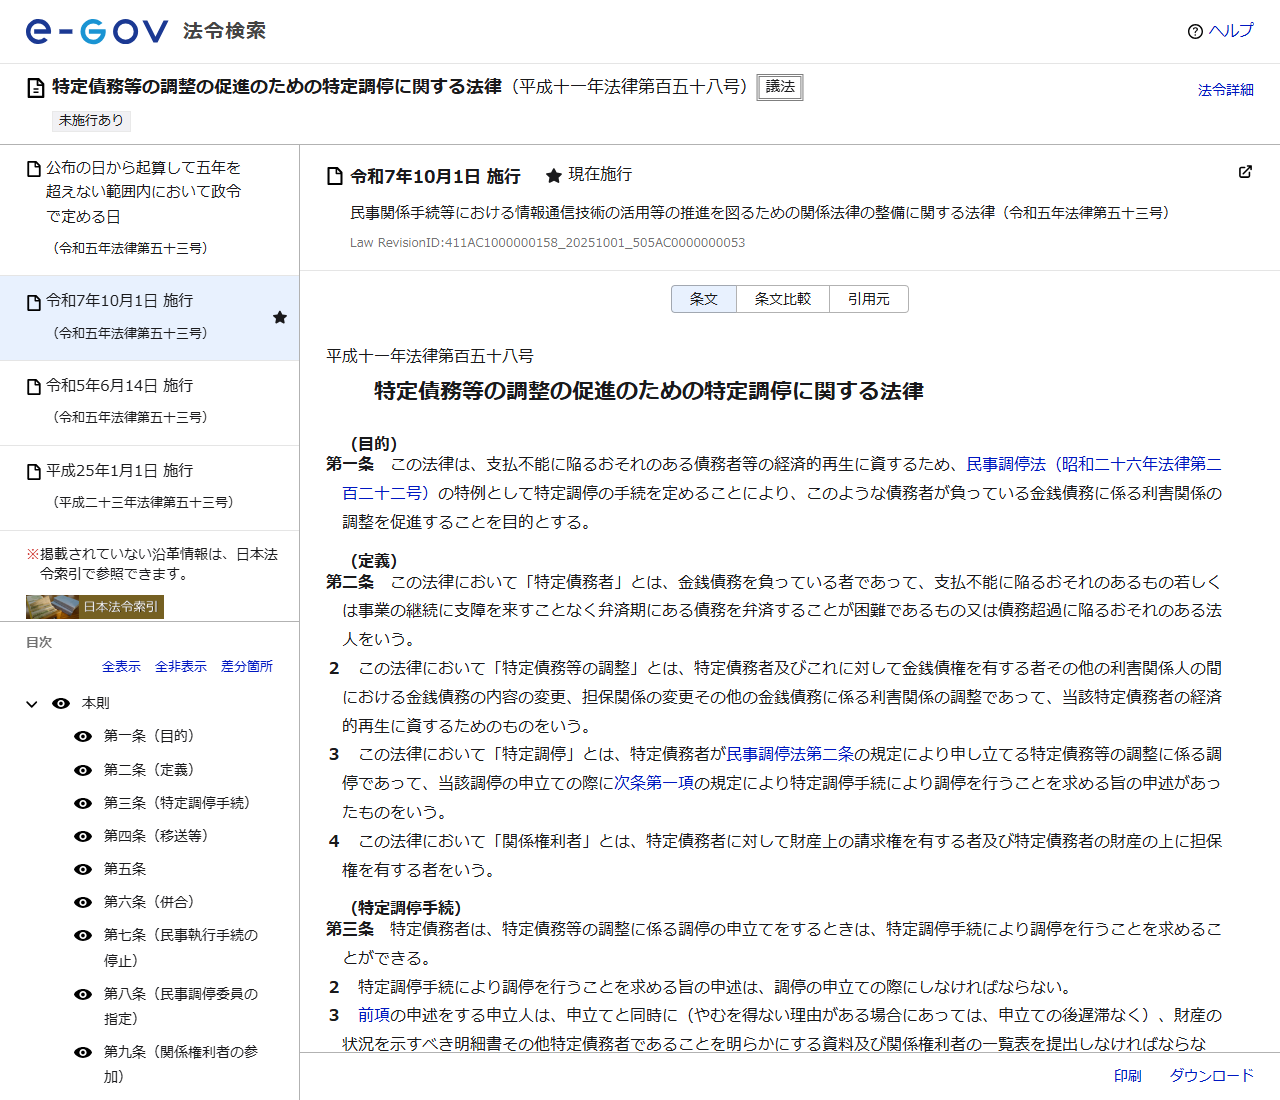The image size is (1280, 1100).
Task: Select the 平成25年1月1日 施行 revision
Action: click(150, 487)
